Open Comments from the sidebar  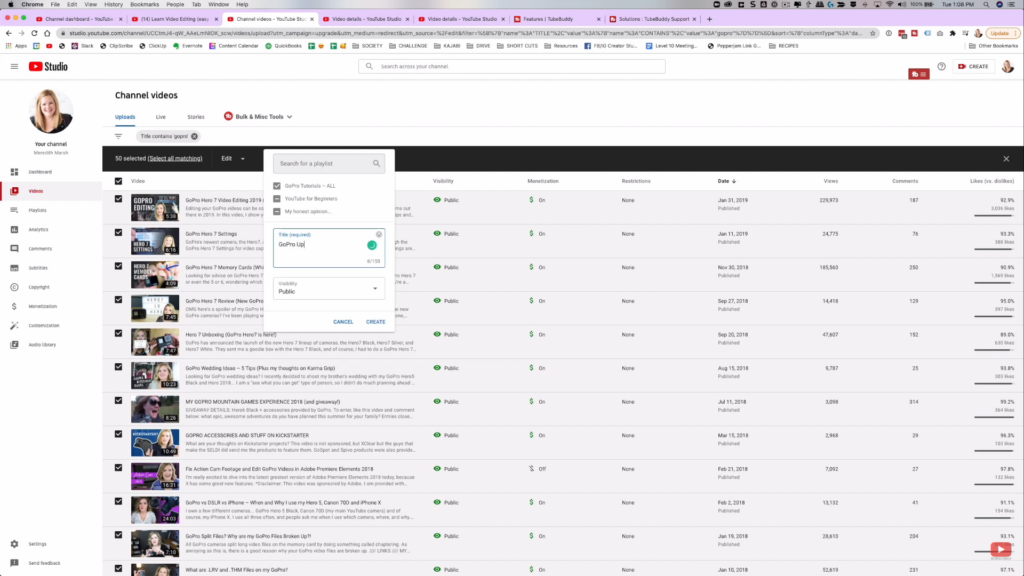click(40, 249)
